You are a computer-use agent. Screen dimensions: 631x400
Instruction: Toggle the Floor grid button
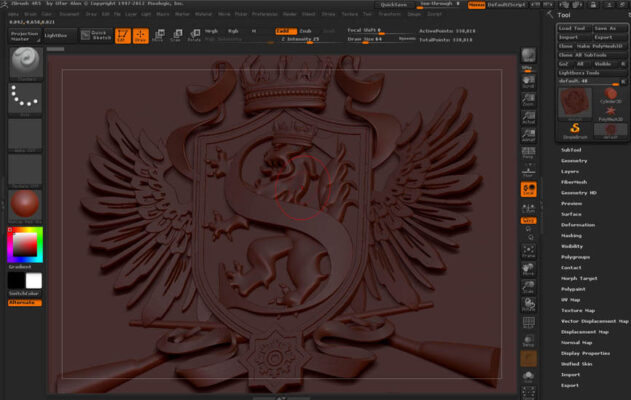coord(528,171)
